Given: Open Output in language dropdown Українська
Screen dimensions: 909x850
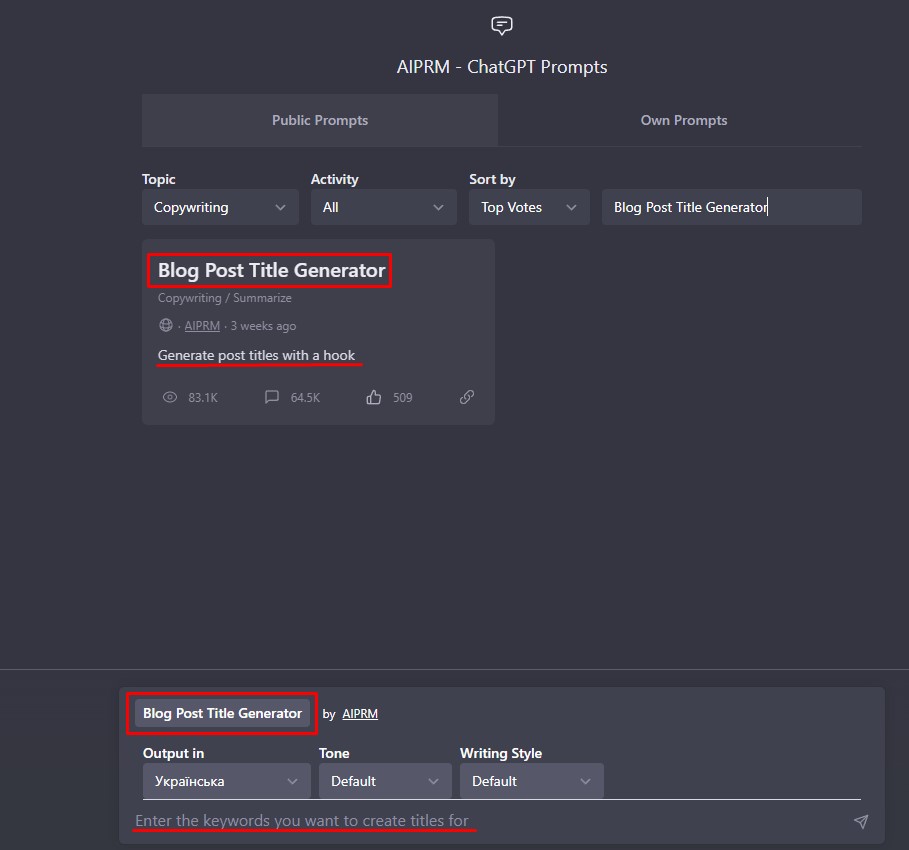Looking at the screenshot, I should tap(227, 781).
